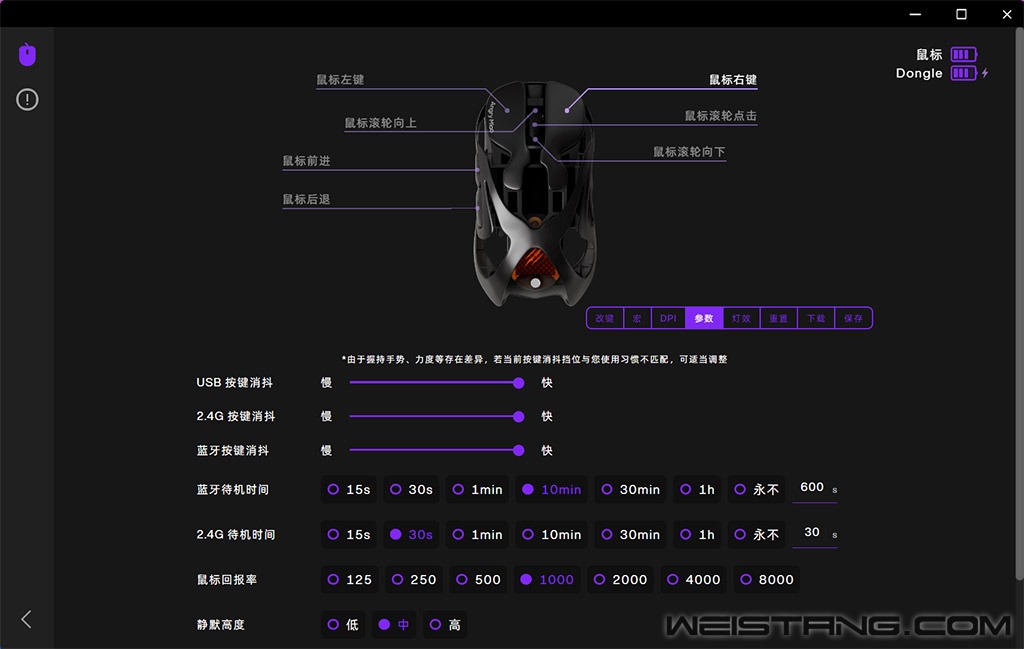Click the 蓝牙待机时间 seconds input field

812,488
